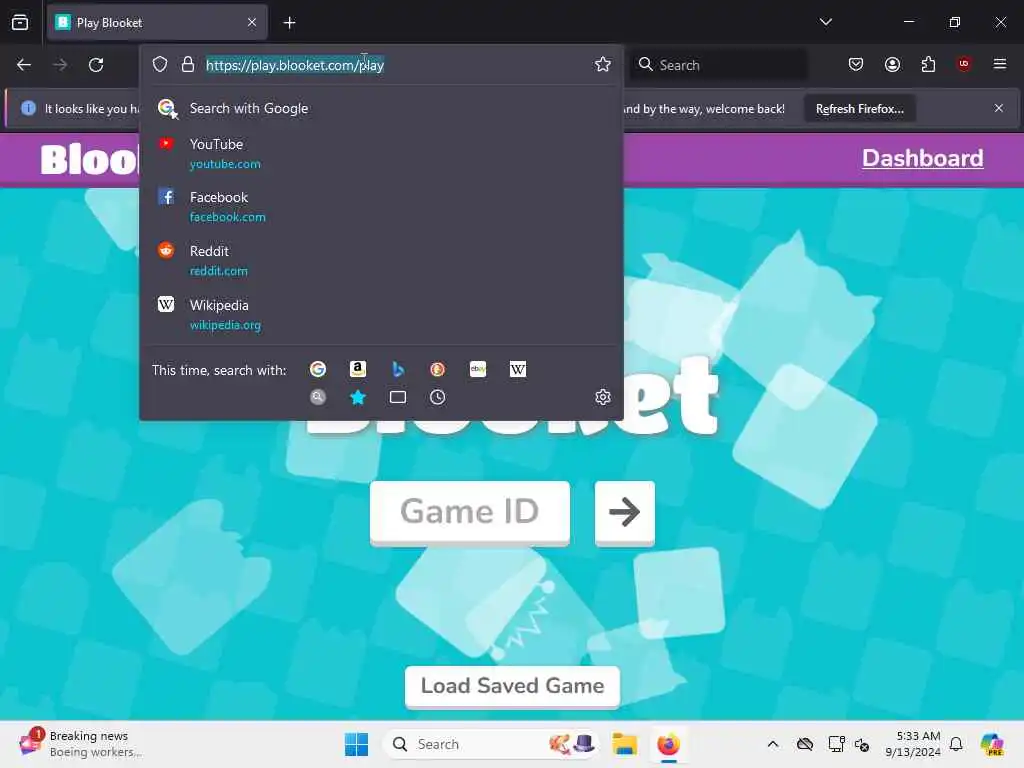Screen dimensions: 1024x768
Task: Open Windows Start menu
Action: [x=356, y=744]
